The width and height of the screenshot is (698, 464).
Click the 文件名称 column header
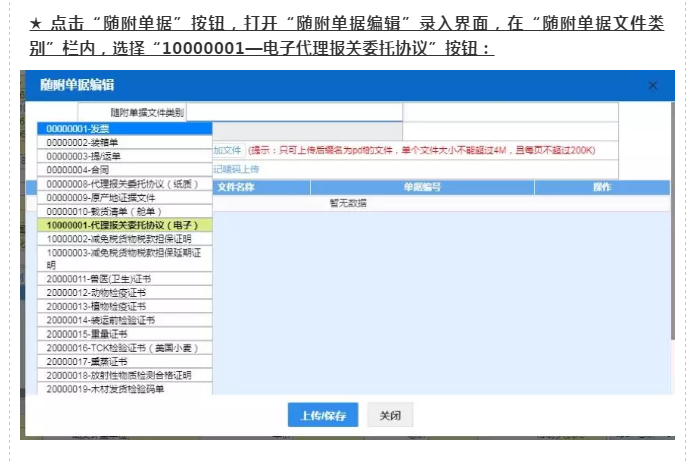[236, 187]
